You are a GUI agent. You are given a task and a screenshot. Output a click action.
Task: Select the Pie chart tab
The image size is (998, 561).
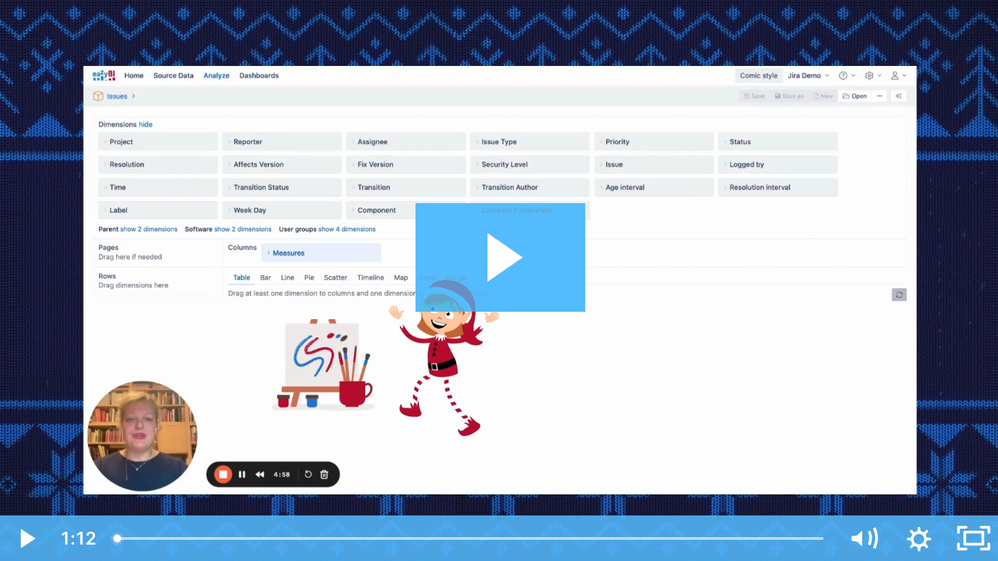(x=309, y=278)
